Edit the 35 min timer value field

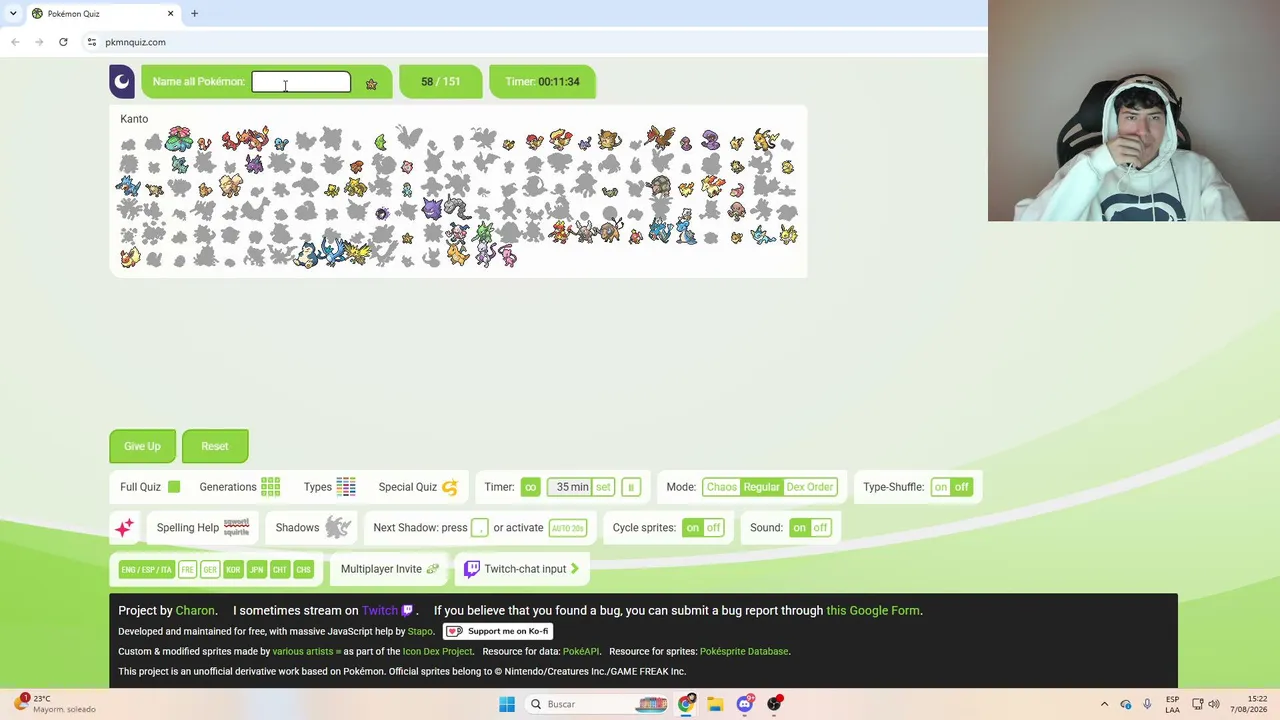(x=572, y=487)
